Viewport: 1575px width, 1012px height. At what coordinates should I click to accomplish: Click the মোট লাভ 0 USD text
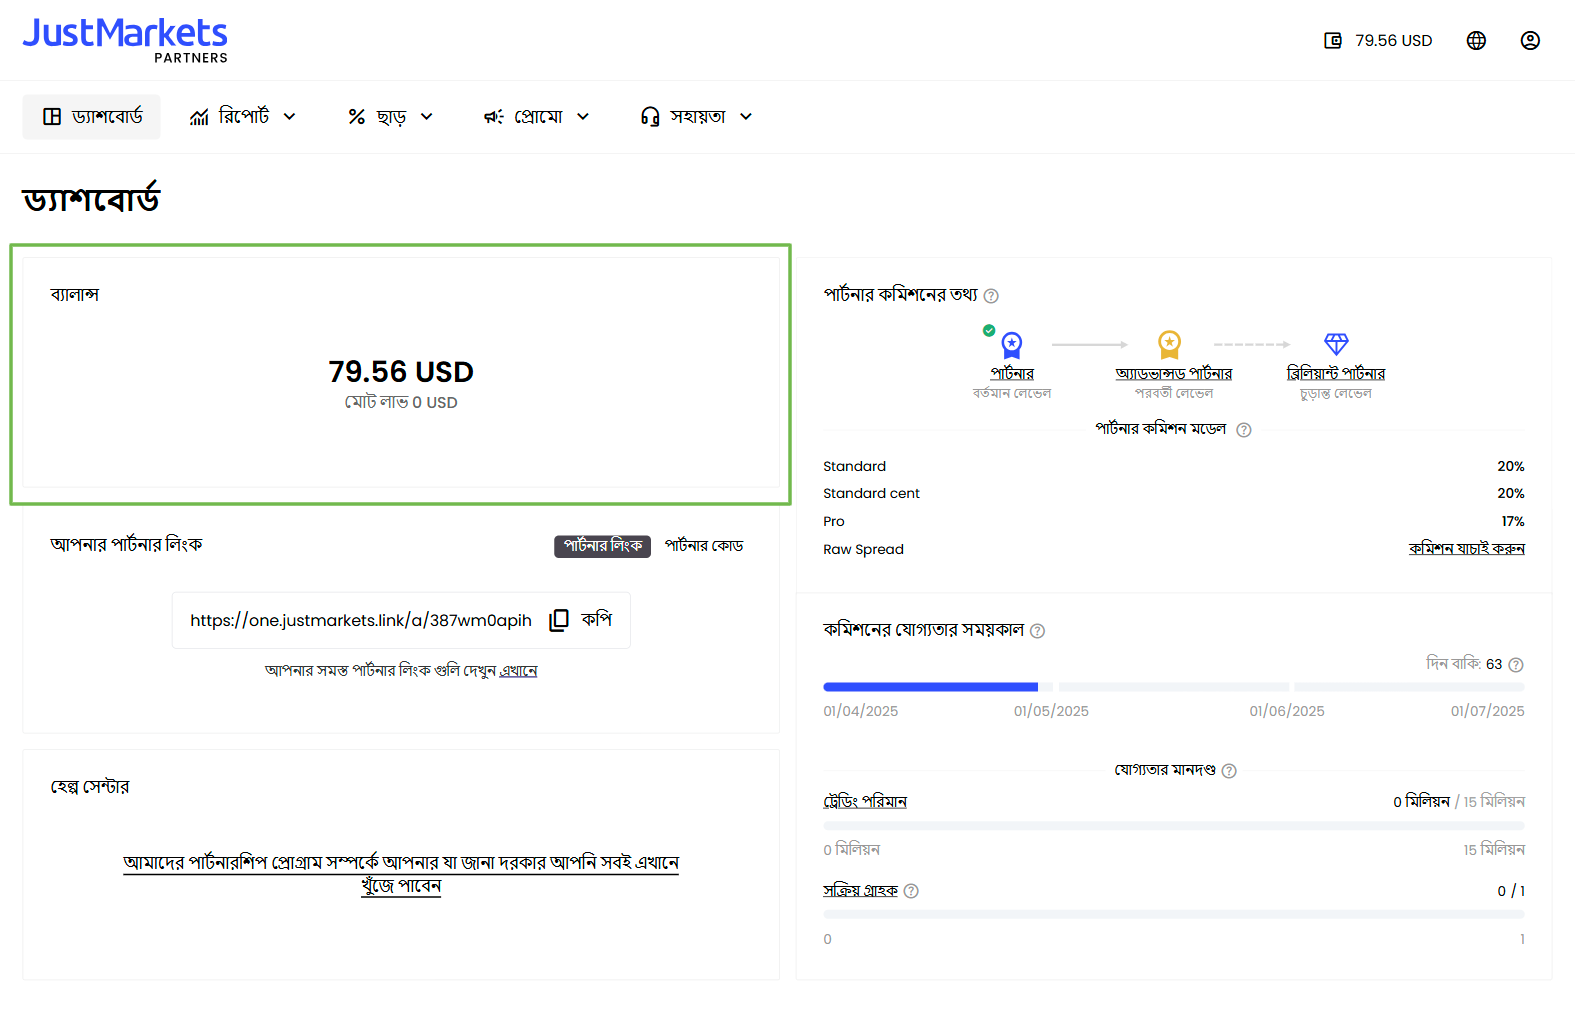pos(401,403)
